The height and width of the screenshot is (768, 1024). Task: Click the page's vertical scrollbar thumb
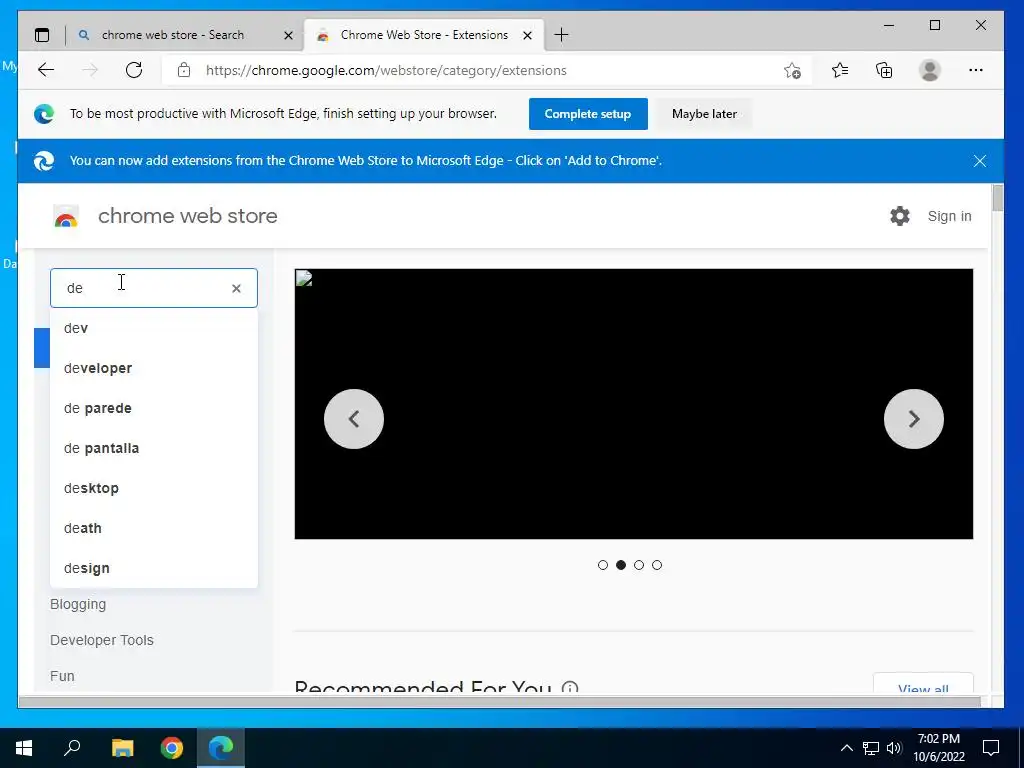pos(997,198)
